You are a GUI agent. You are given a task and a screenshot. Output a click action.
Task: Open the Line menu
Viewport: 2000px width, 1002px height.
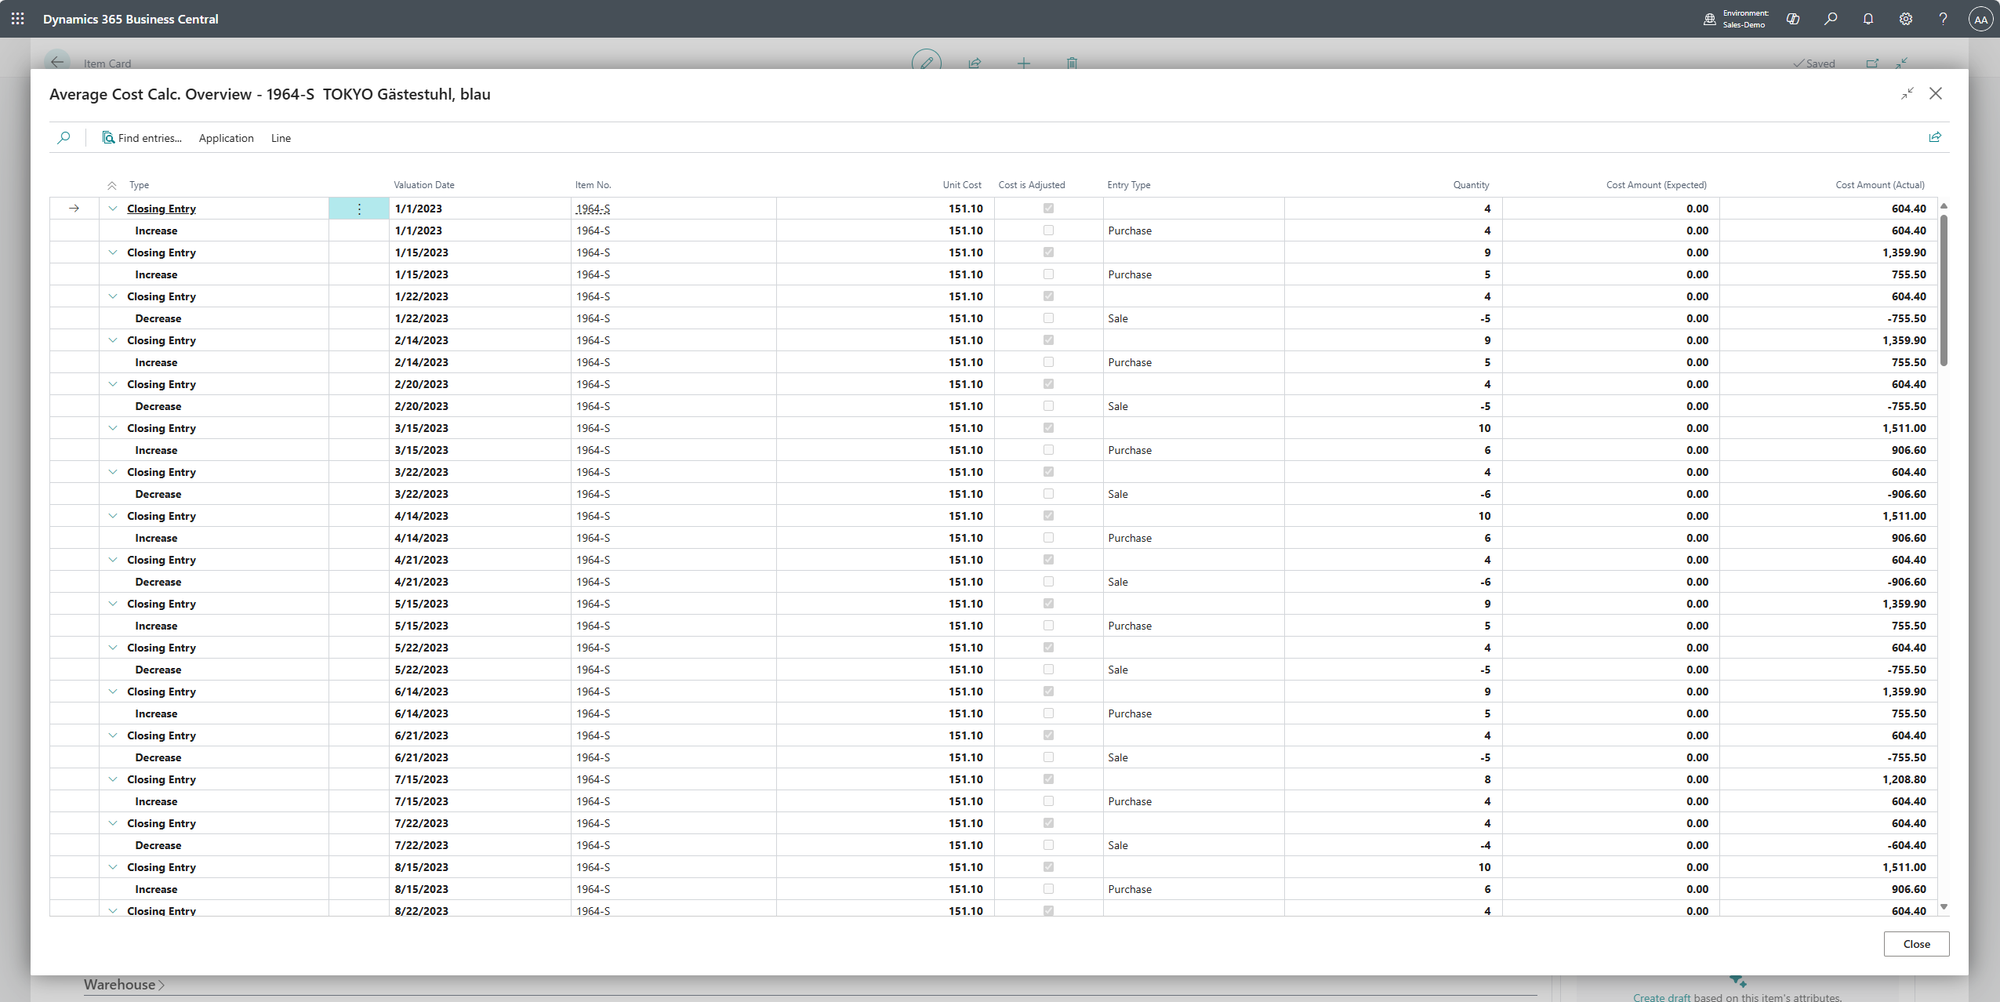point(281,138)
